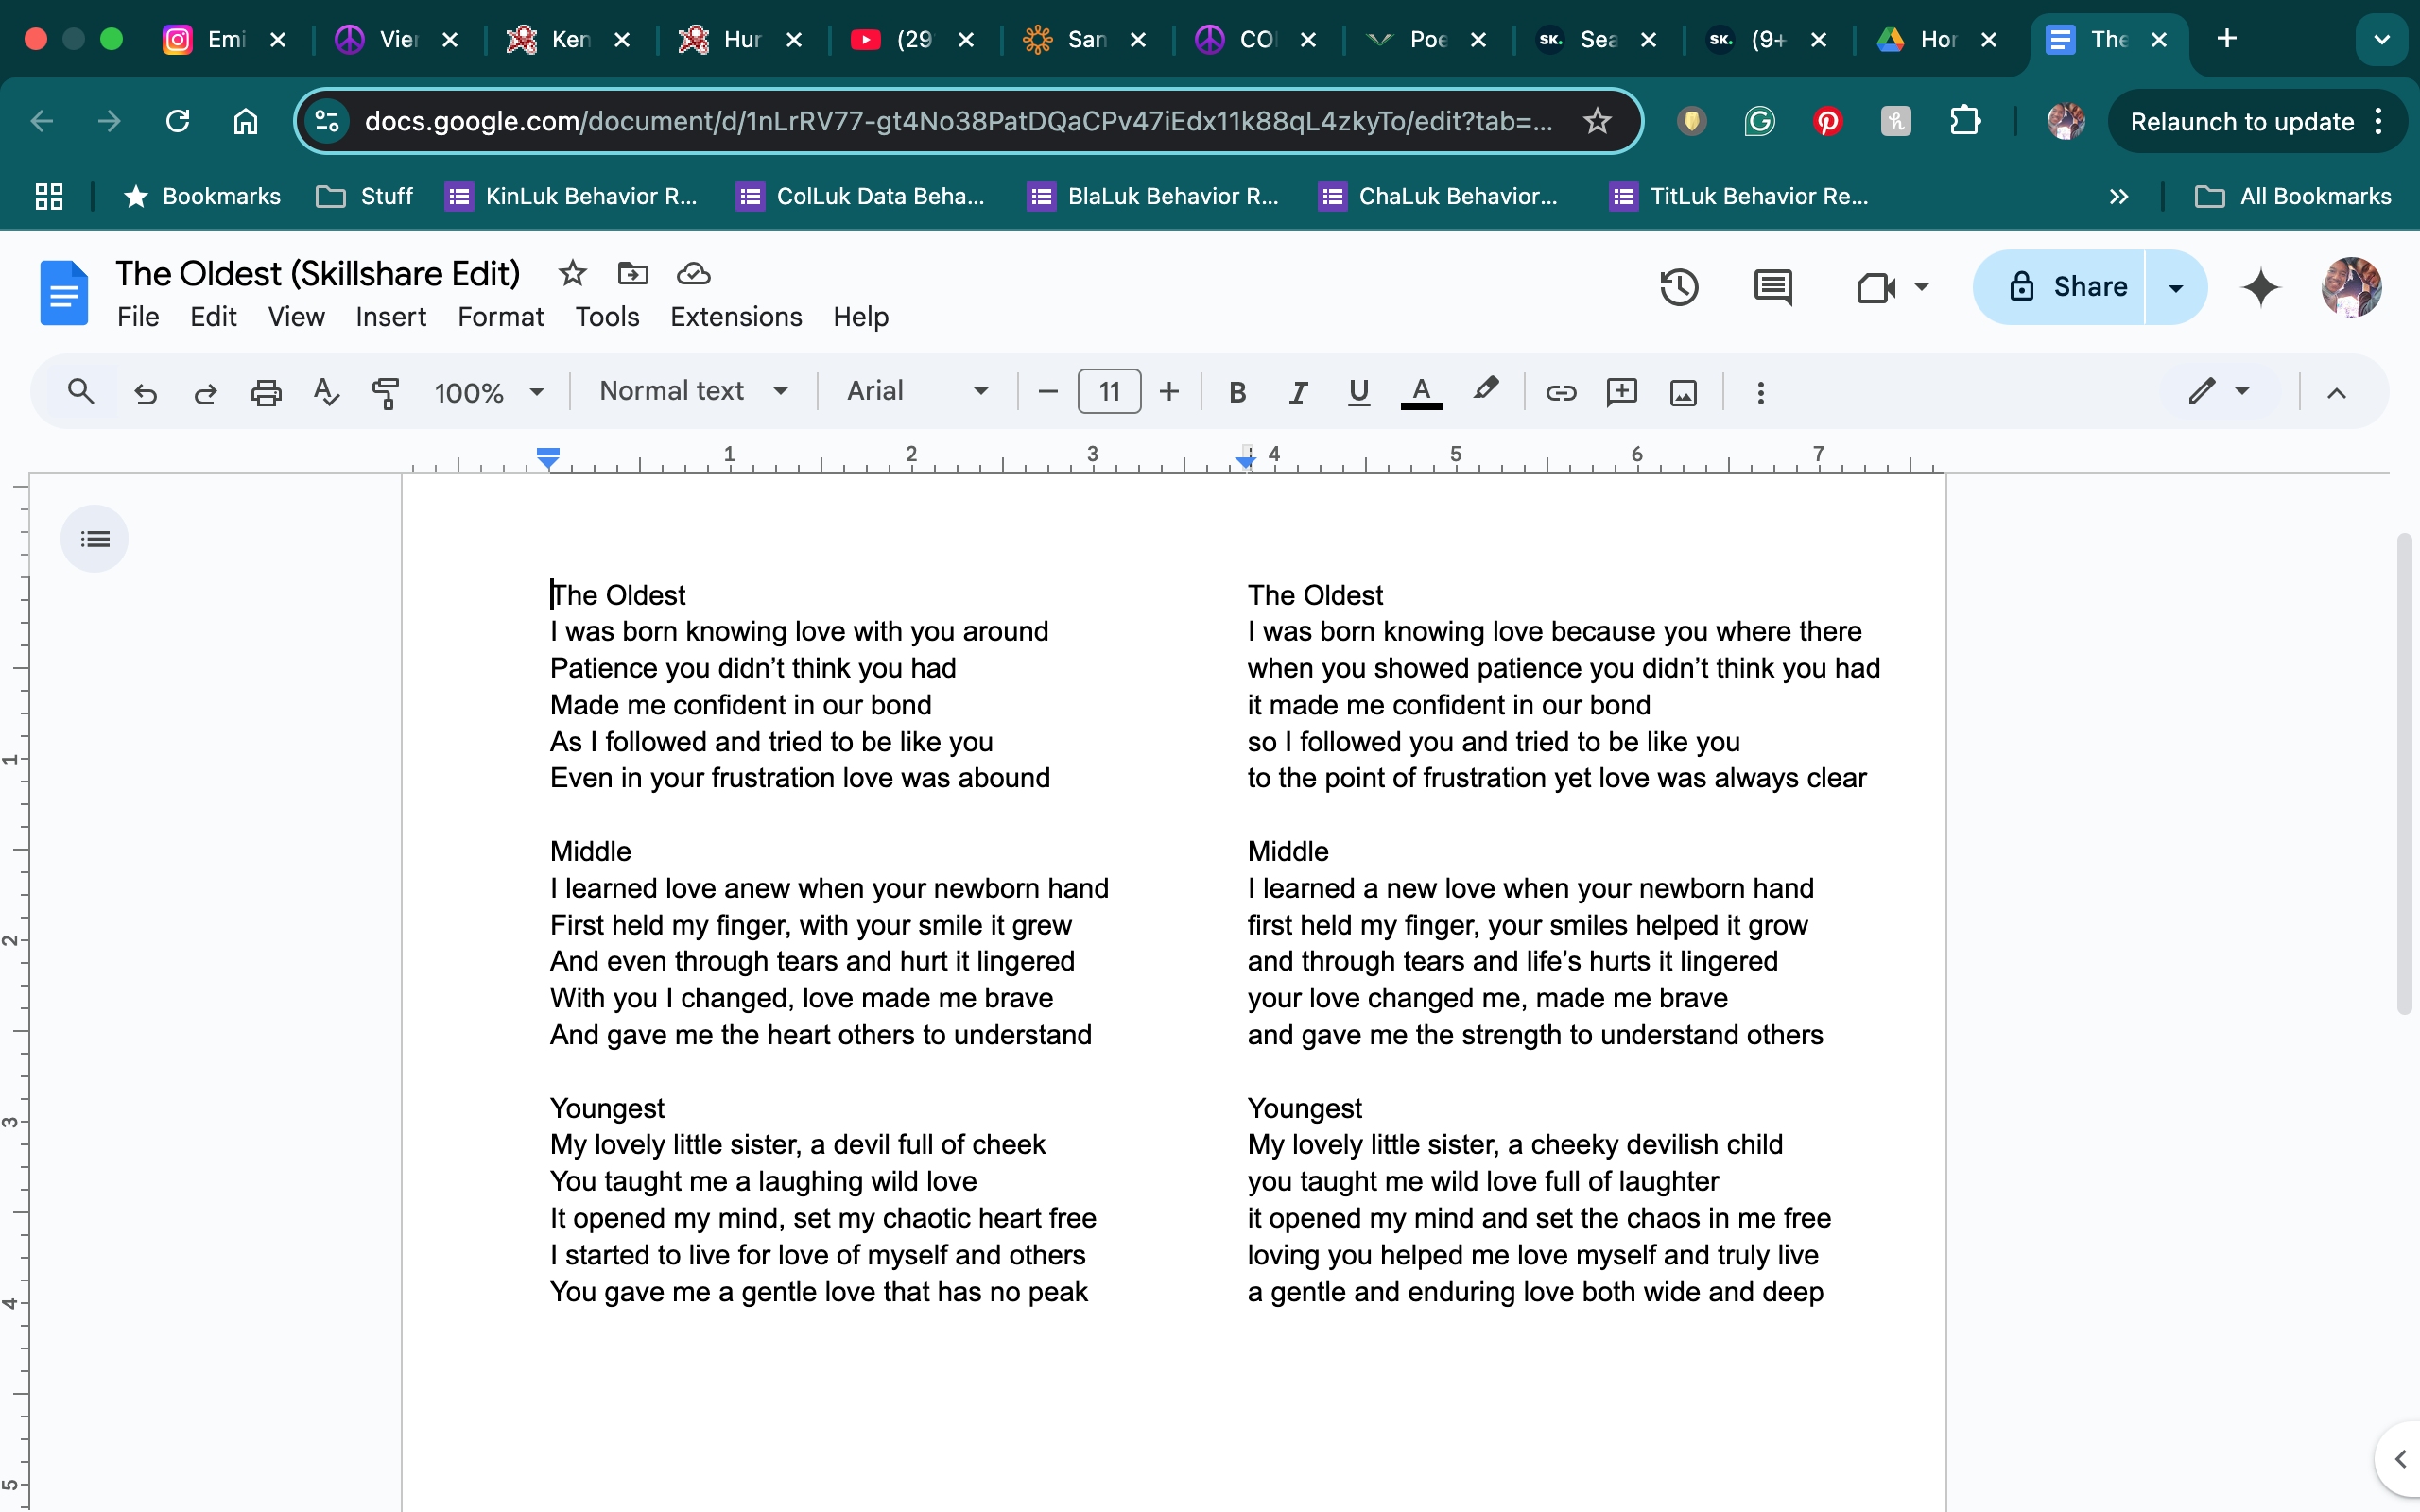Open the comments history icon
This screenshot has width=2420, height=1512.
point(1773,287)
